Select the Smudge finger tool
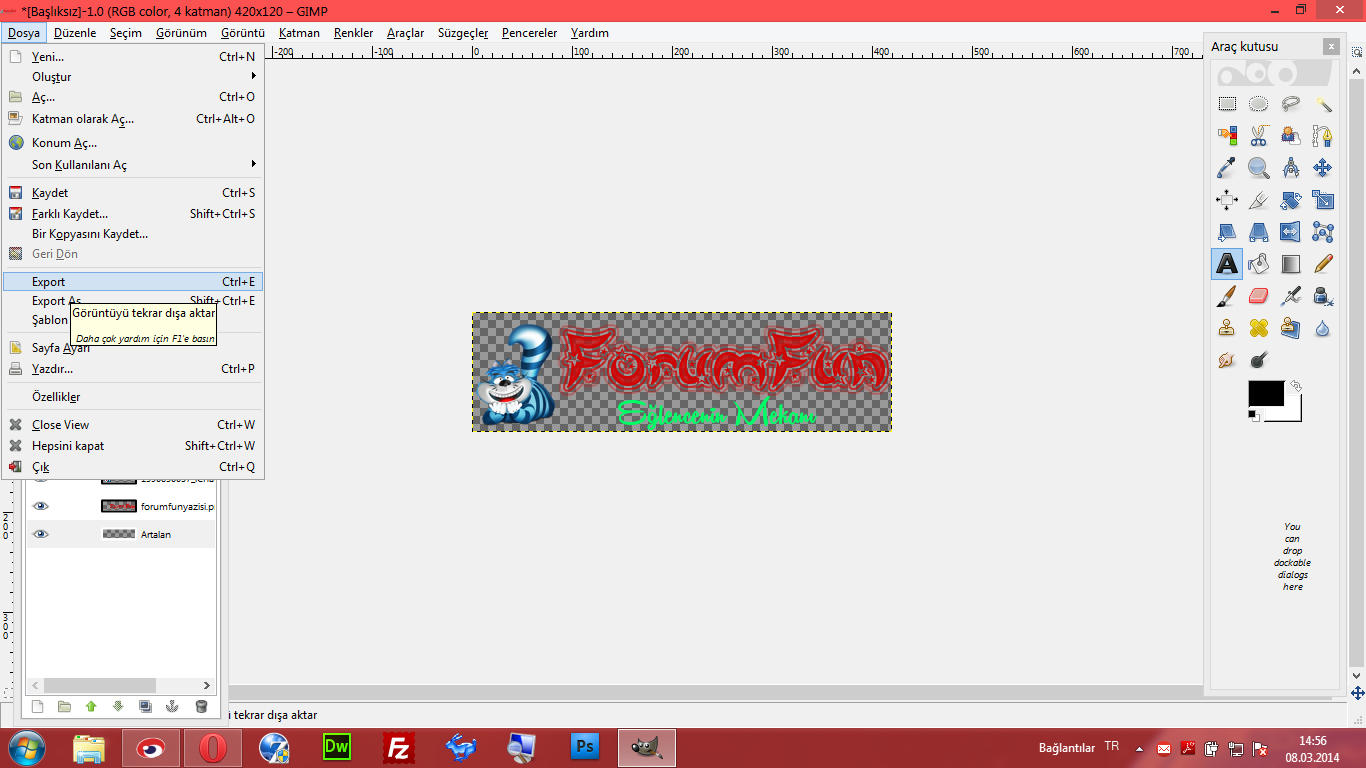The width and height of the screenshot is (1366, 768). pyautogui.click(x=1227, y=360)
